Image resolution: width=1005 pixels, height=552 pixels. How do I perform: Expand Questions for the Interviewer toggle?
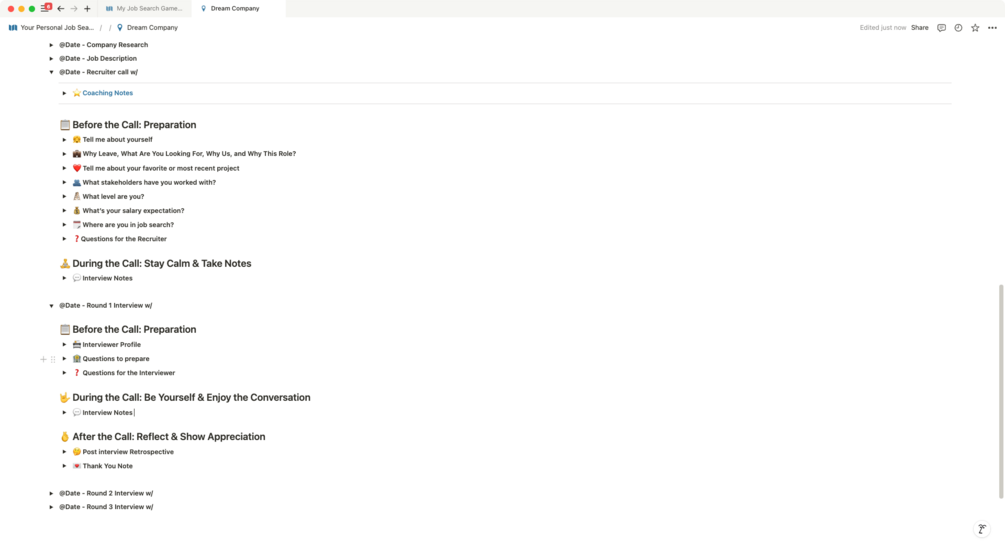(x=64, y=373)
